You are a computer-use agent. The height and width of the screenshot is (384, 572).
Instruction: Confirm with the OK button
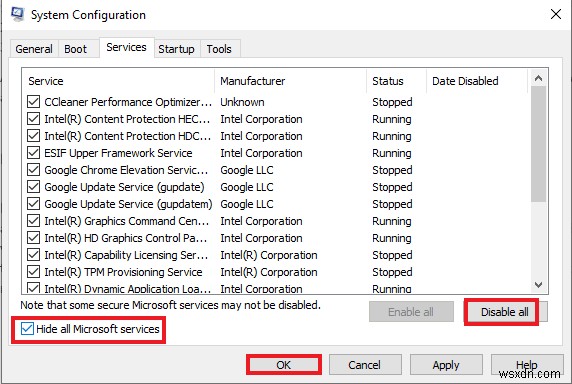[x=284, y=365]
